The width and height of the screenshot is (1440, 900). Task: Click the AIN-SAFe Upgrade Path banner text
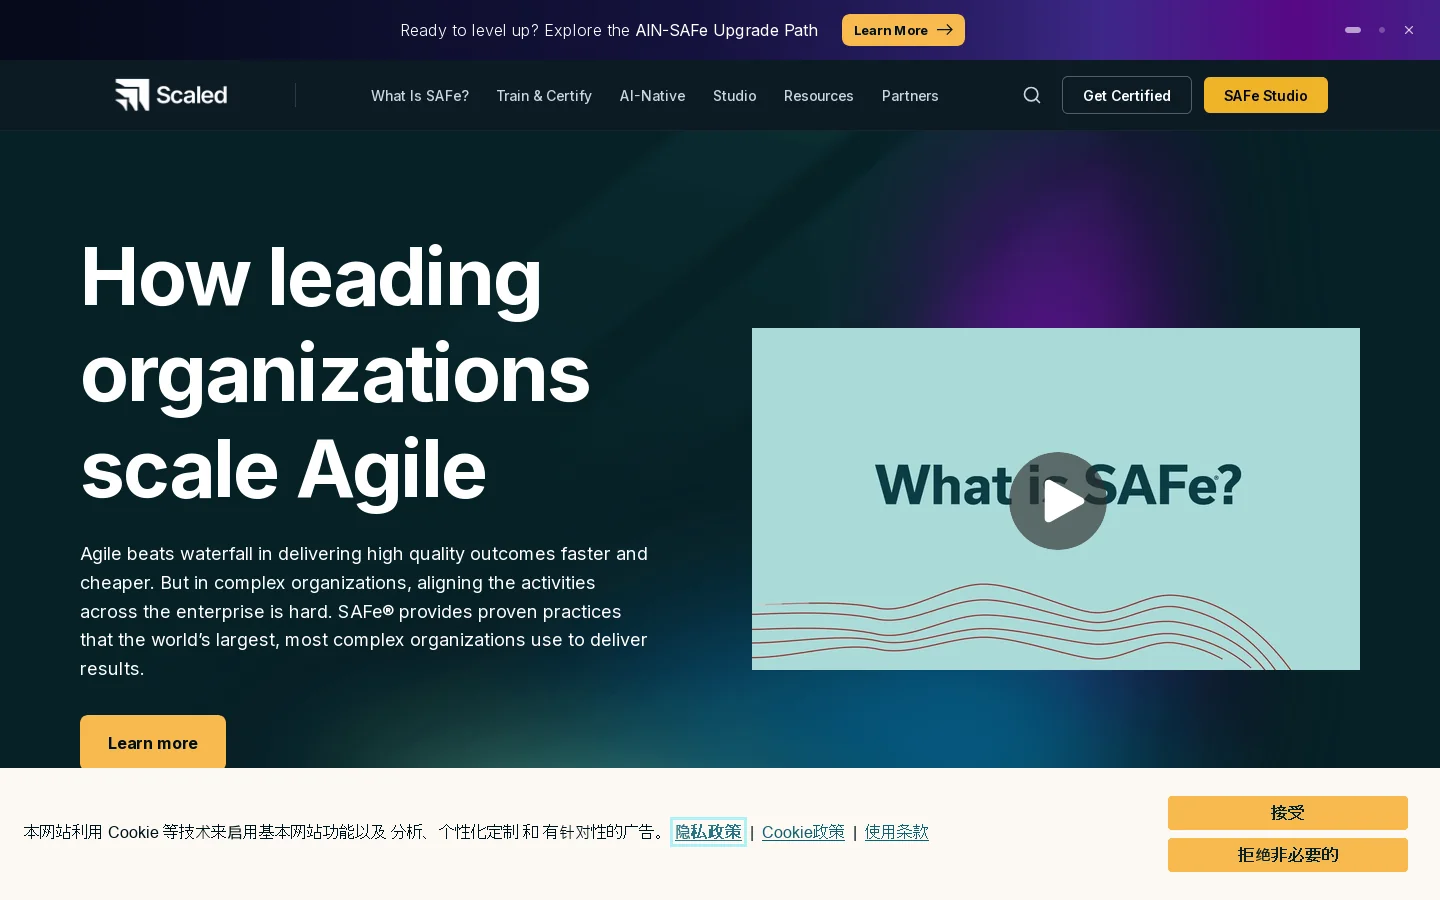click(726, 30)
